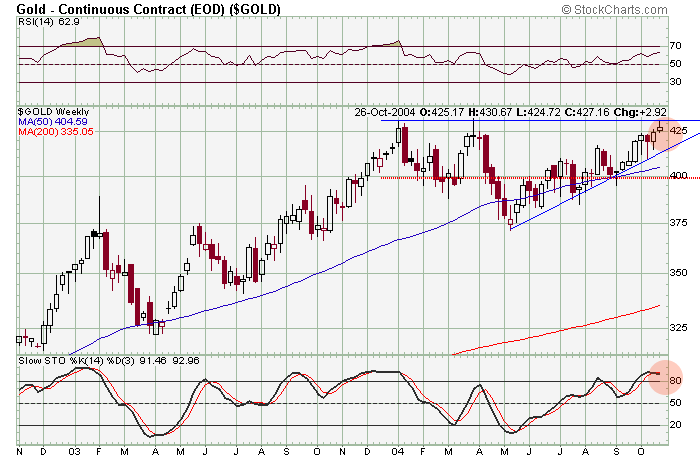Click the '03' year label on time axis
This screenshot has height=462, width=700.
[75, 452]
